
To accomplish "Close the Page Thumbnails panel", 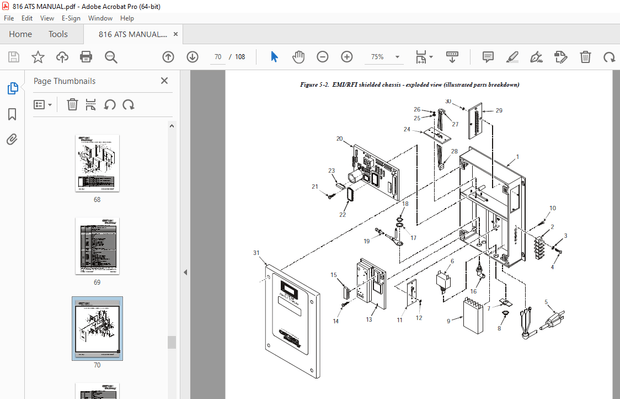I will 164,81.
